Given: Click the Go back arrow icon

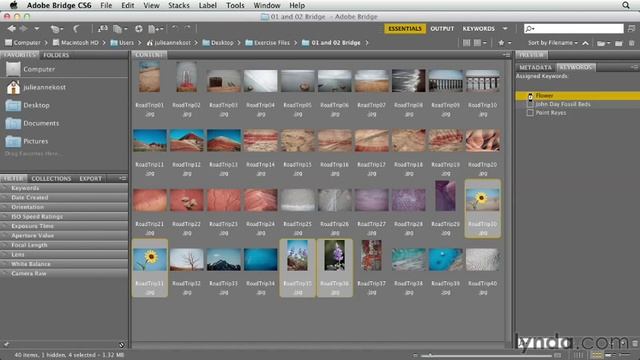Looking at the screenshot, I should 11,29.
